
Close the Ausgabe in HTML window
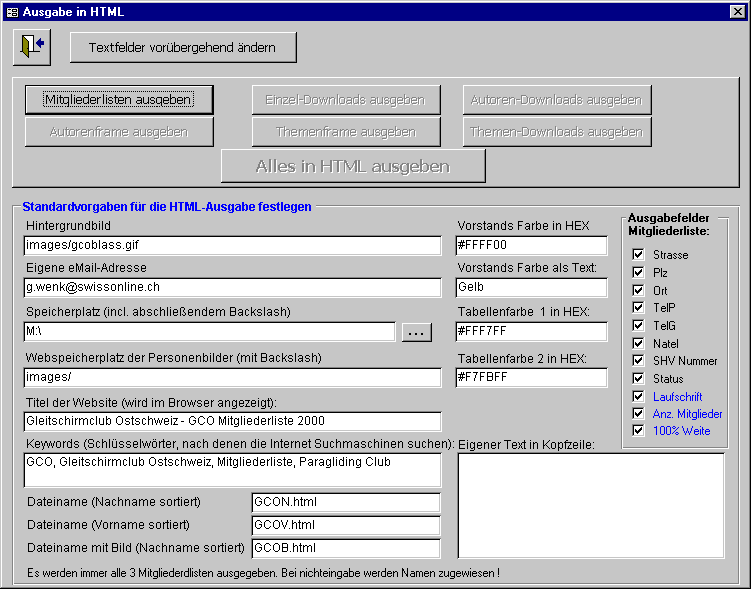pos(738,11)
